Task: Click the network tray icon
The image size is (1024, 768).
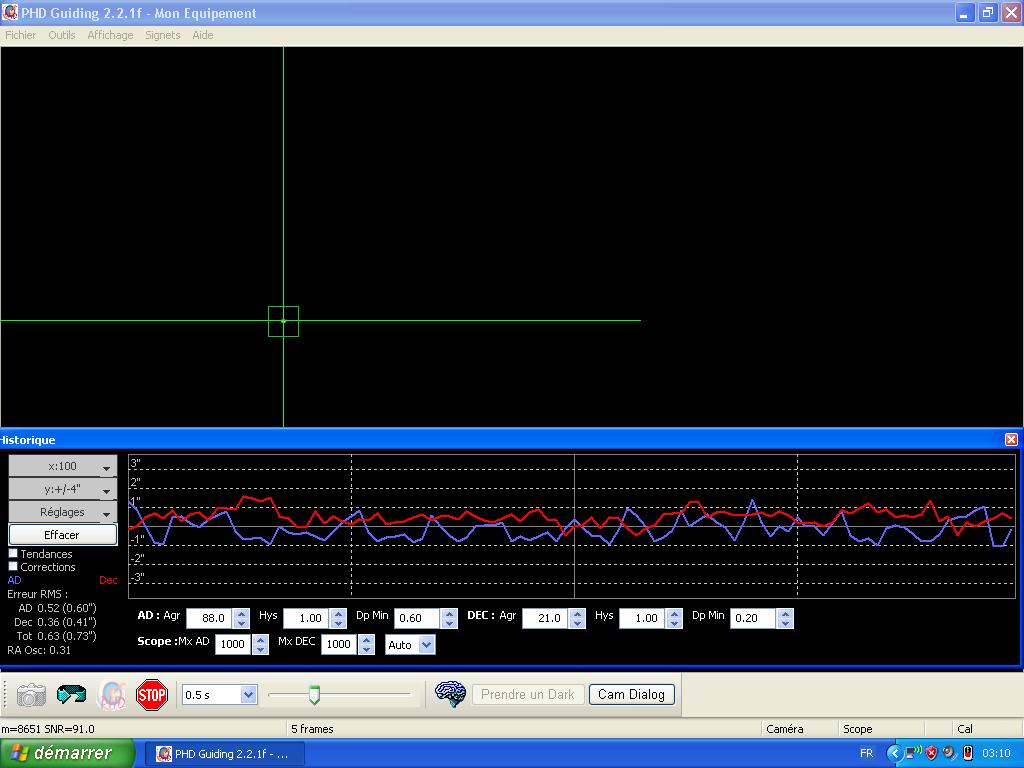Action: (913, 753)
